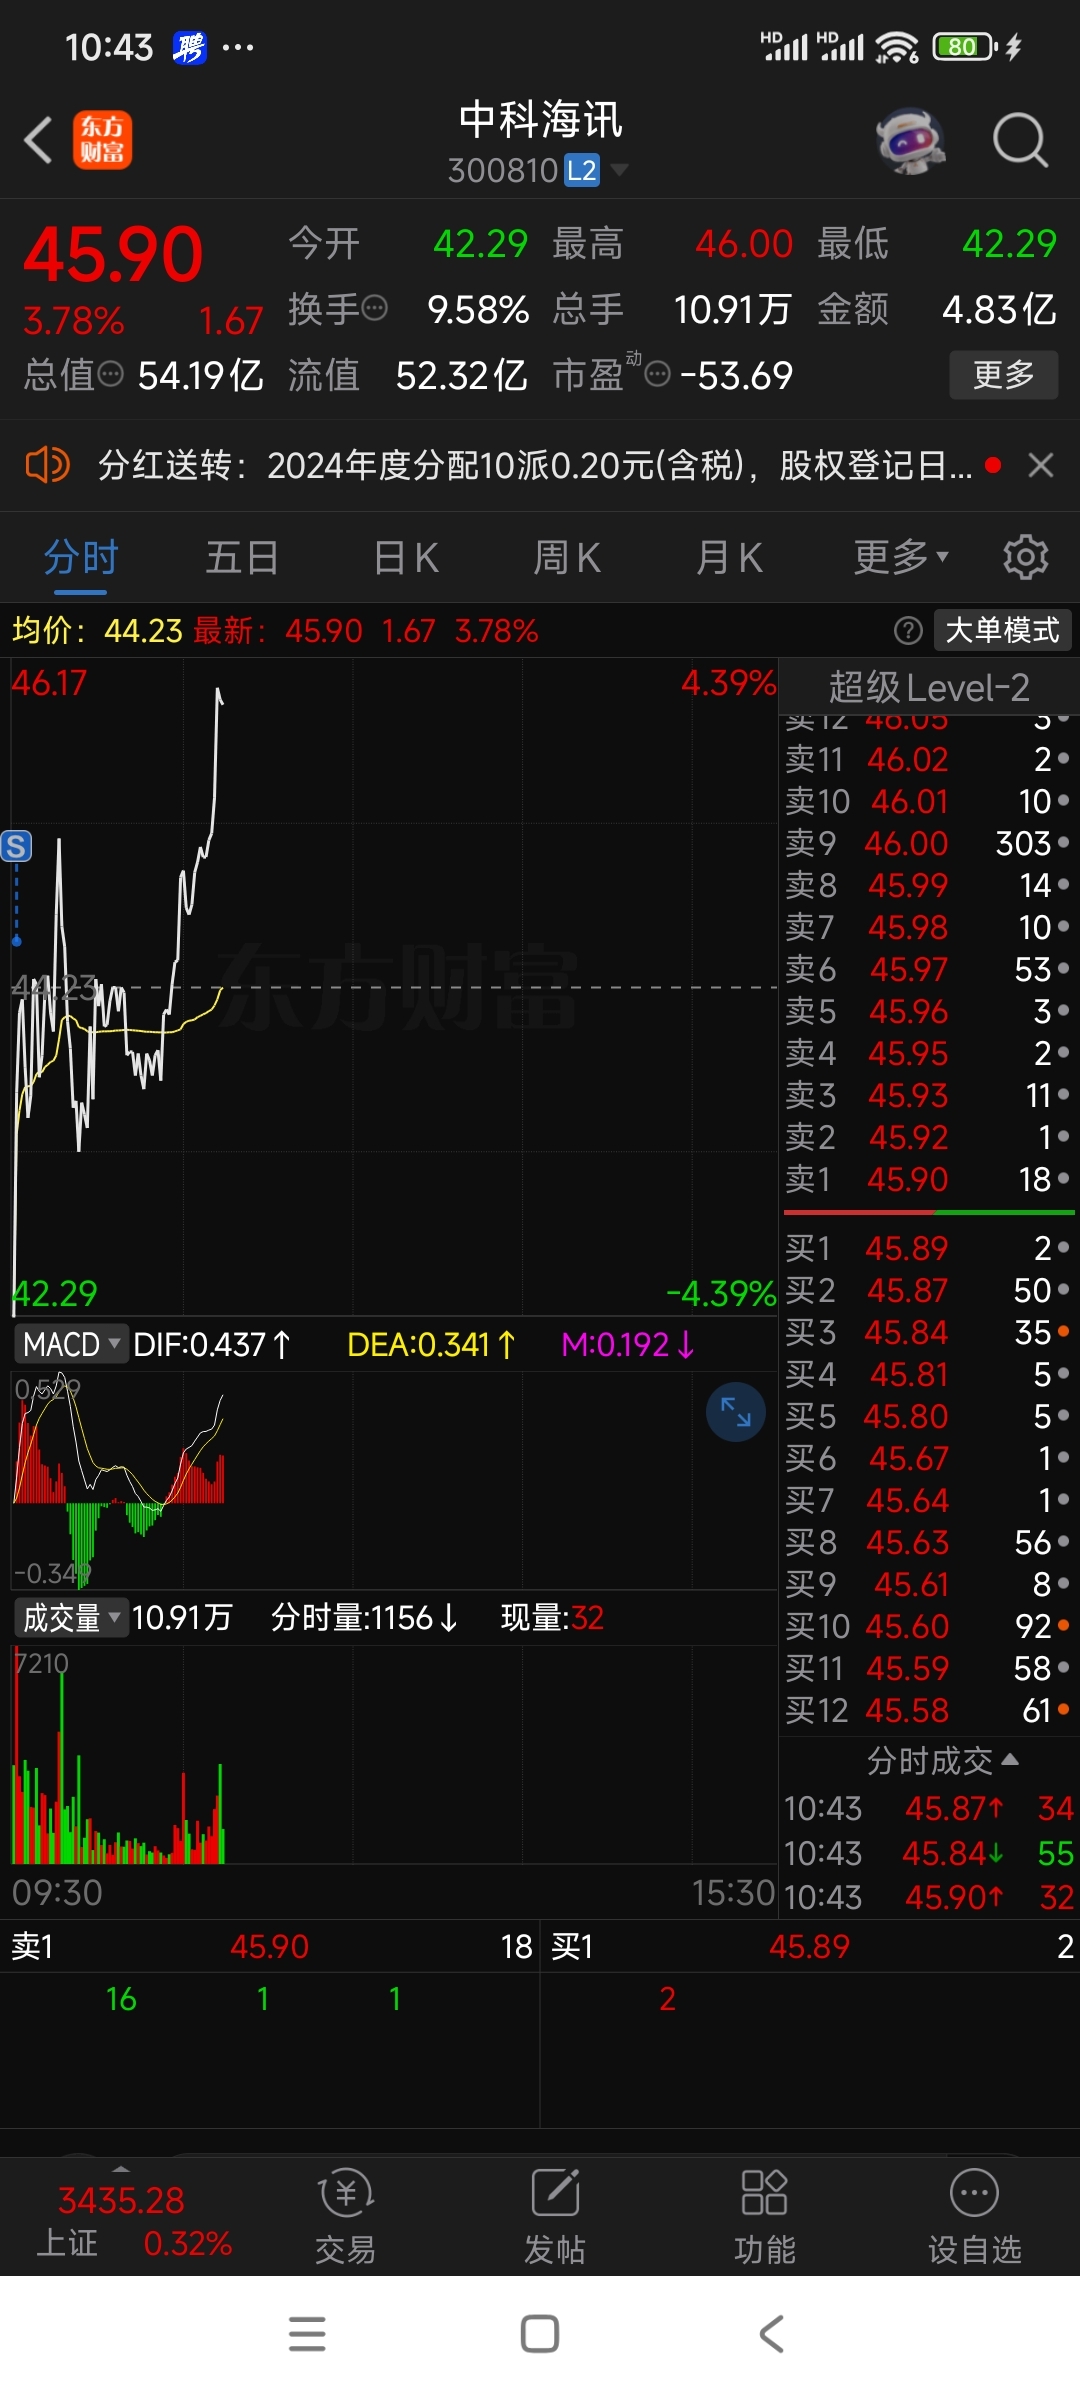Select the 买10 45.60 order row
Image resolution: width=1080 pixels, height=2400 pixels.
(x=928, y=1626)
